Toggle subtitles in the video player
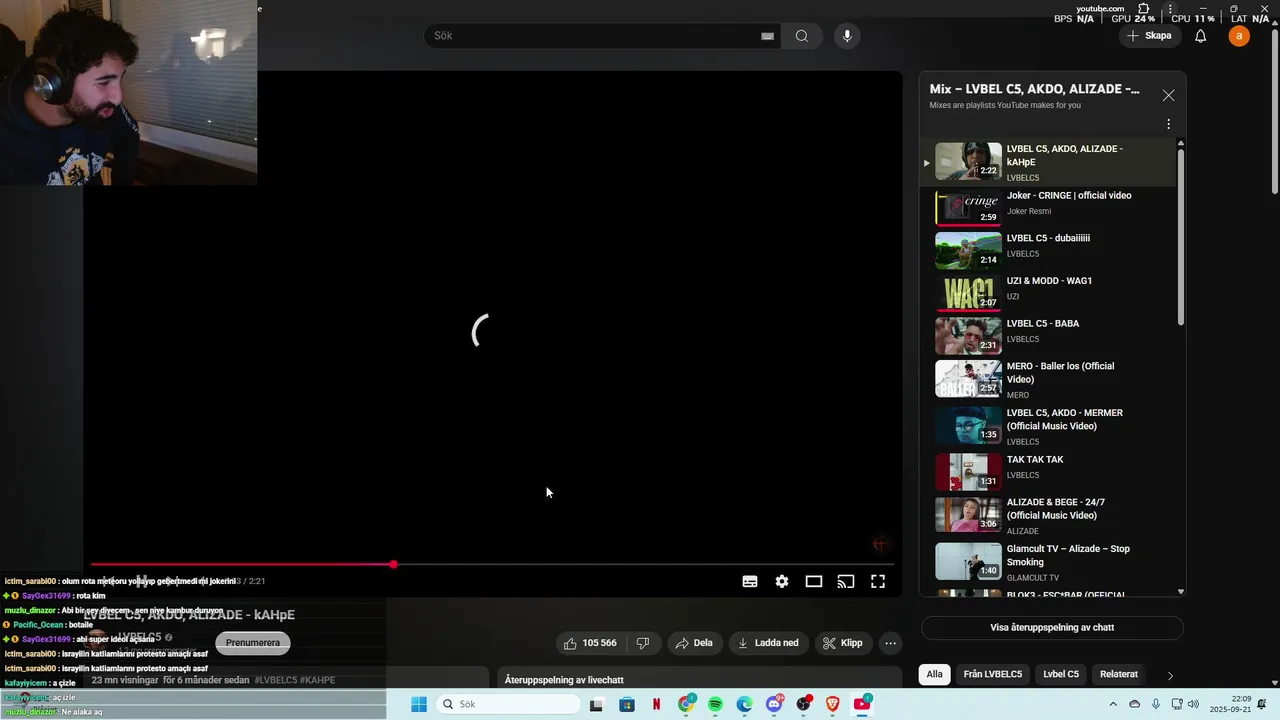Image resolution: width=1280 pixels, height=720 pixels. [750, 581]
